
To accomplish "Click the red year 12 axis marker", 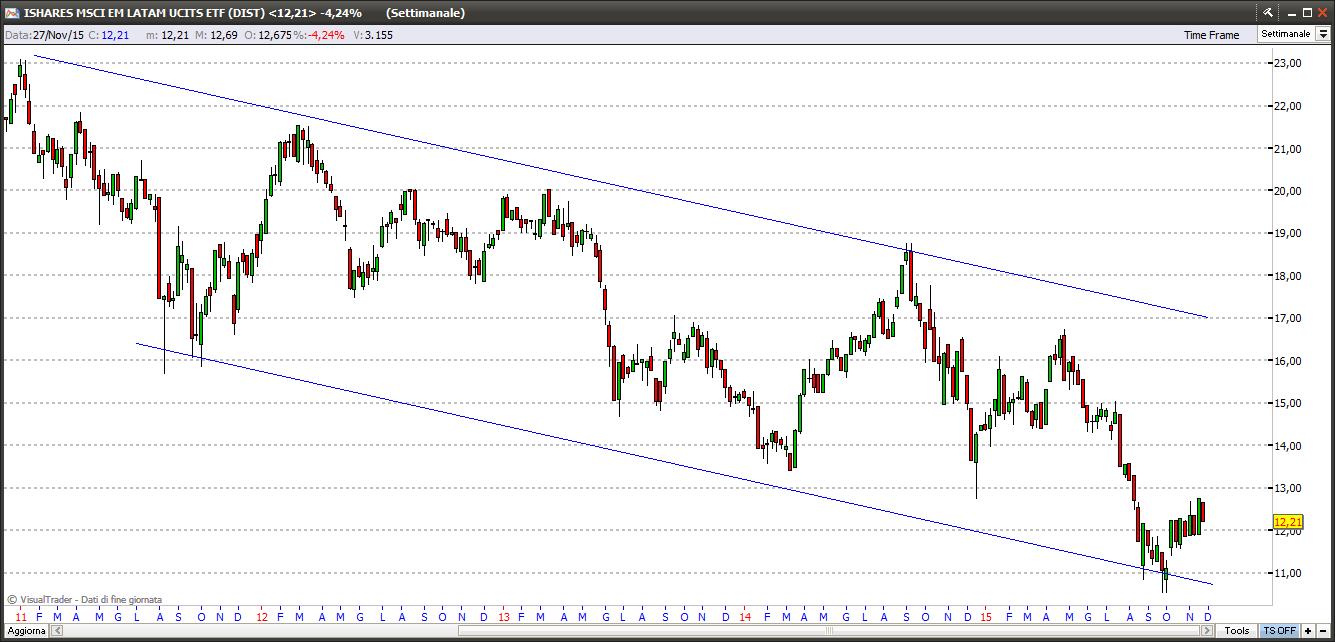I will coord(262,616).
